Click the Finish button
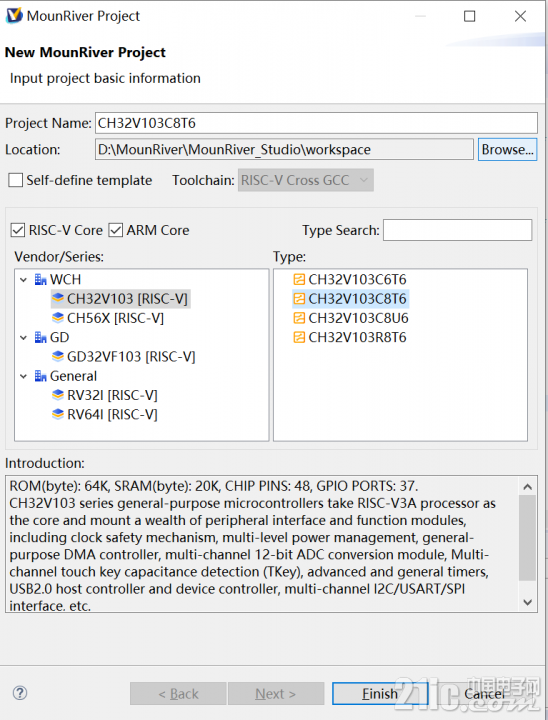The image size is (548, 720). pyautogui.click(x=380, y=693)
